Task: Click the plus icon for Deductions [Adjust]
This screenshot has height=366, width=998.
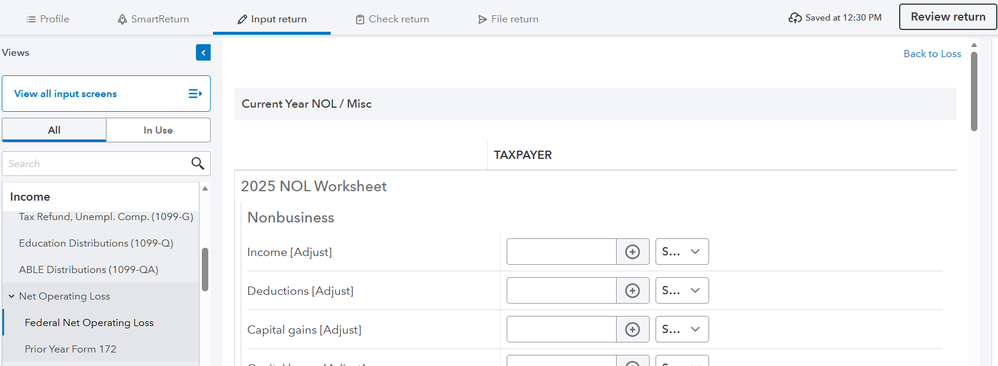Action: (632, 291)
